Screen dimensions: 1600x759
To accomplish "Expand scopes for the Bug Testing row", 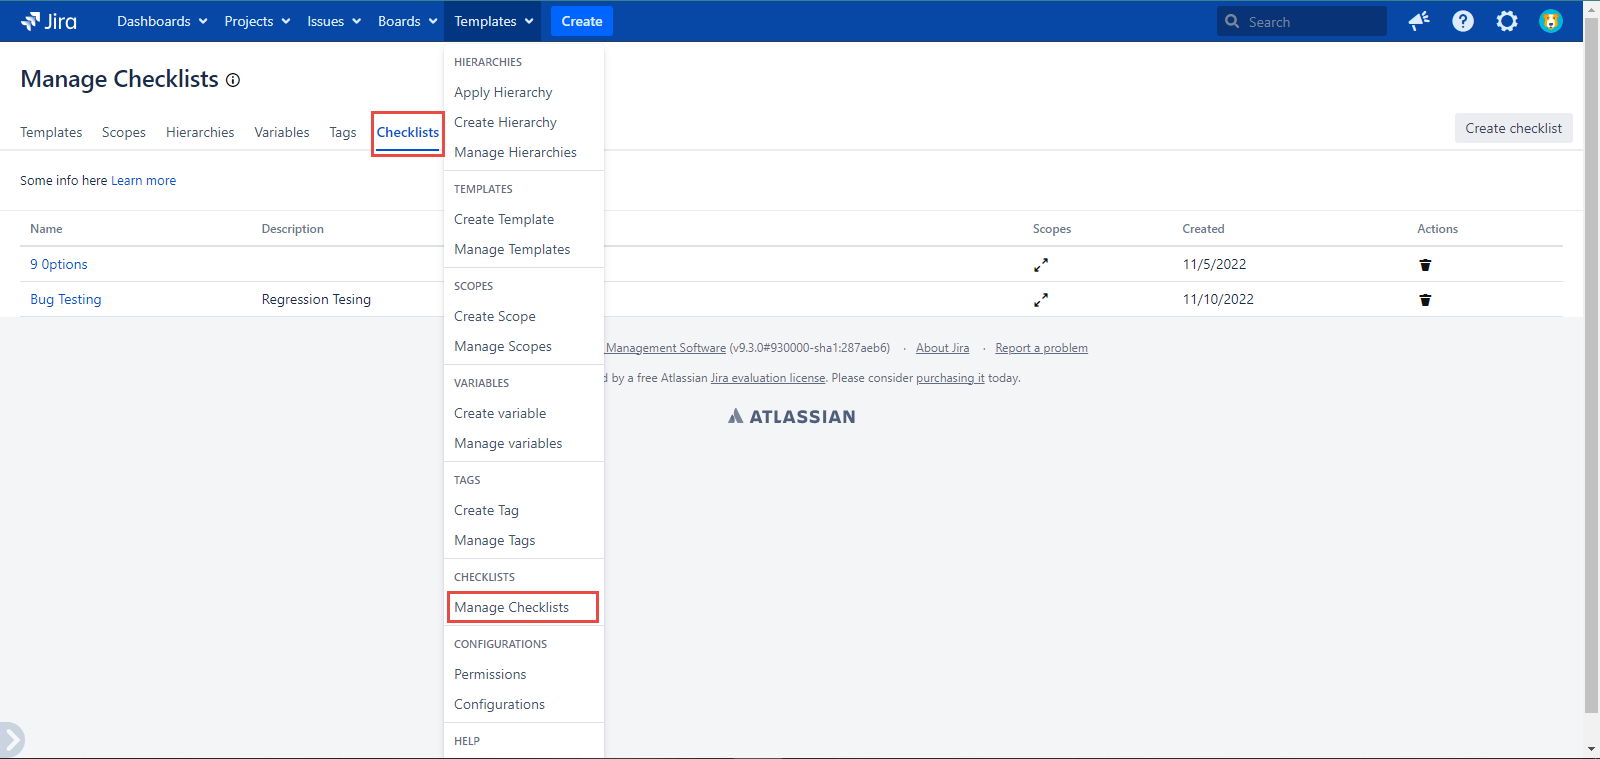I will (1041, 300).
